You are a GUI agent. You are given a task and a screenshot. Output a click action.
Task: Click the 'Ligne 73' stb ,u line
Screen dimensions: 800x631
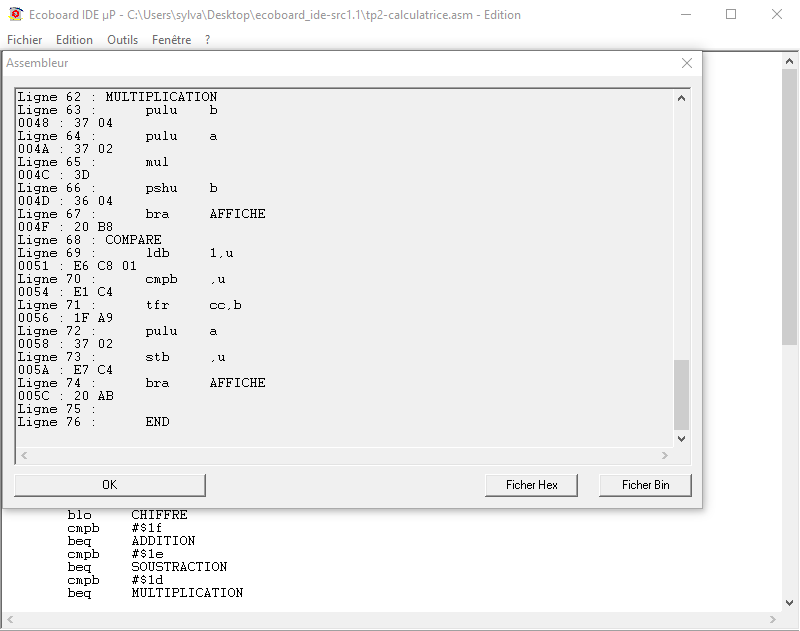[x=121, y=357]
